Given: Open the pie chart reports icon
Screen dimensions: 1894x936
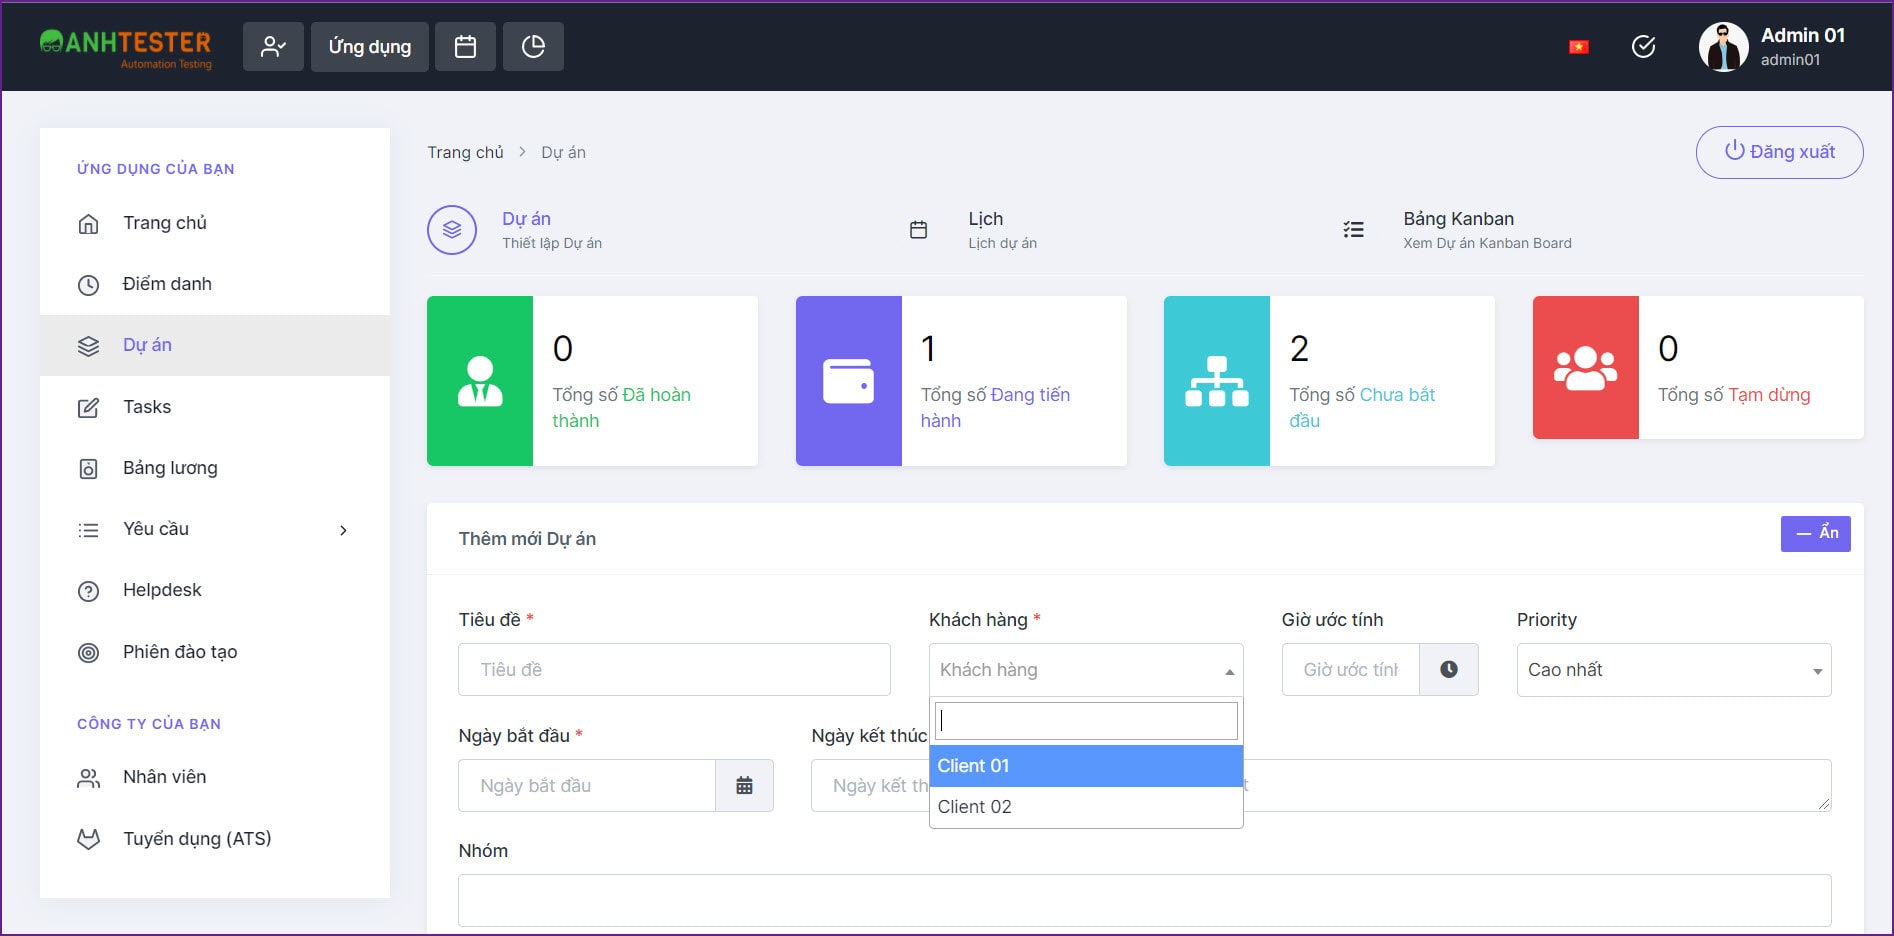Looking at the screenshot, I should tap(533, 47).
